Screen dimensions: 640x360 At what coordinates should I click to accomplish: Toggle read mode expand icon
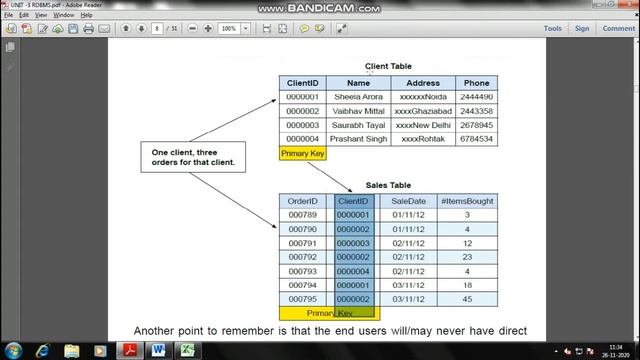[x=342, y=29]
